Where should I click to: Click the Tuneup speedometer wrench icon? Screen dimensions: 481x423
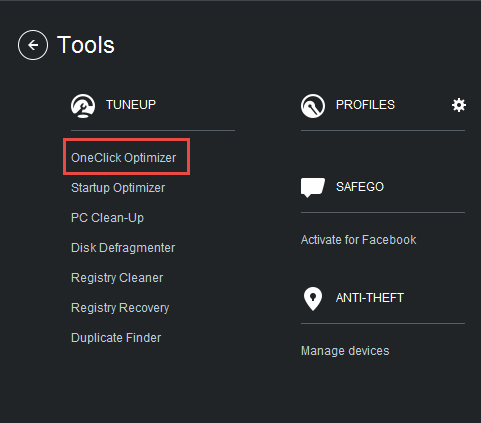83,106
